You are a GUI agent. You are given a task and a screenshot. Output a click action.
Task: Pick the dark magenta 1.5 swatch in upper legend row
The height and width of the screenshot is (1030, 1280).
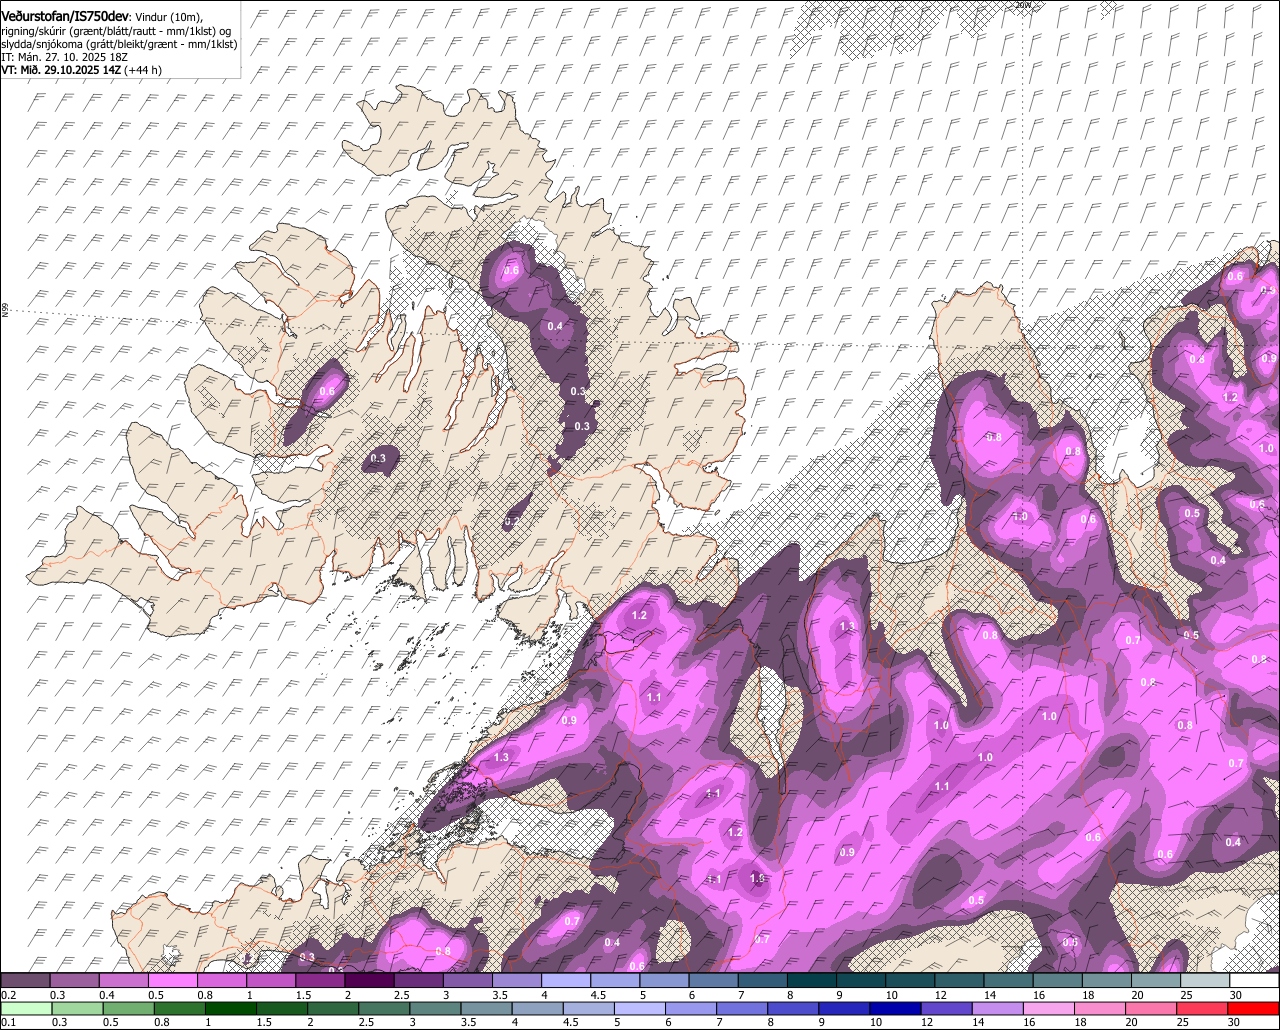point(320,981)
